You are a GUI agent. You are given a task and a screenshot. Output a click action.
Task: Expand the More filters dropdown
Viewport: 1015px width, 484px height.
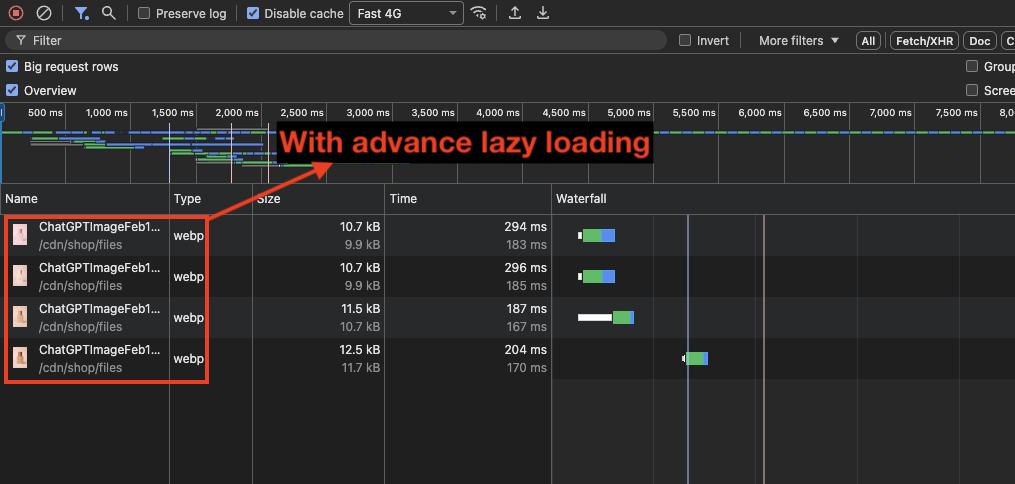coord(799,41)
